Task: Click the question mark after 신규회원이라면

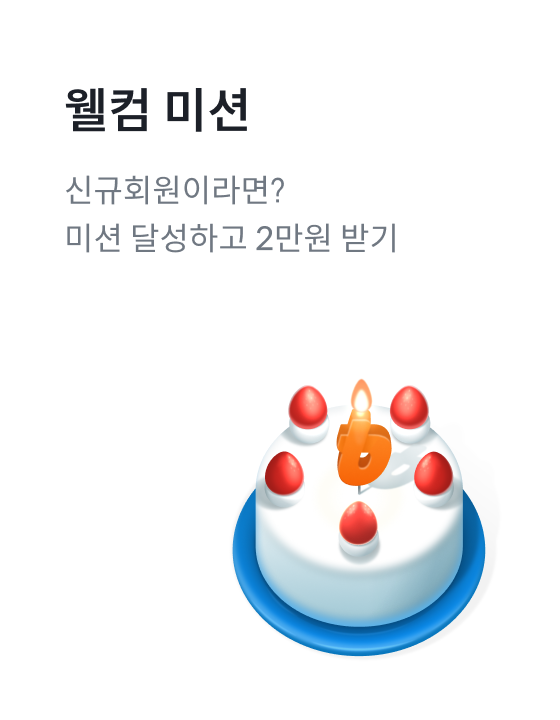Action: pyautogui.click(x=279, y=190)
